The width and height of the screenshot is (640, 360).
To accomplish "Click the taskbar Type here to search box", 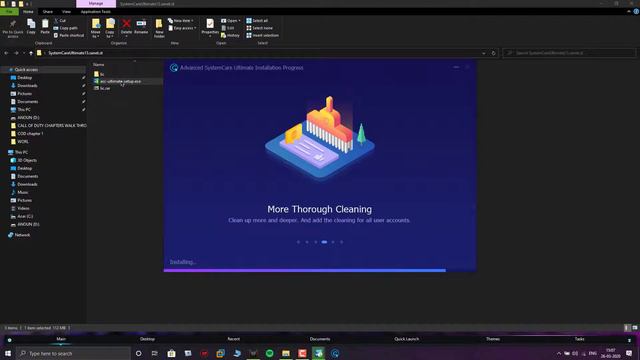I will (x=73, y=353).
